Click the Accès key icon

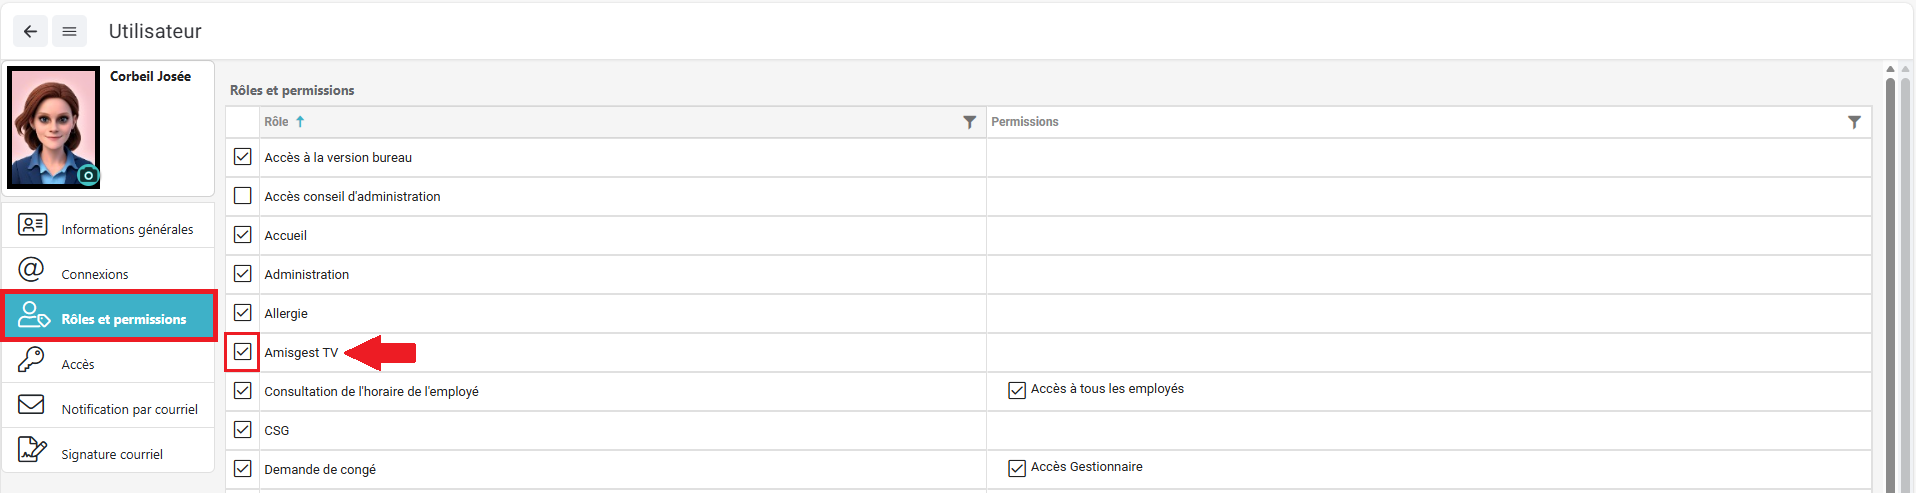coord(32,360)
